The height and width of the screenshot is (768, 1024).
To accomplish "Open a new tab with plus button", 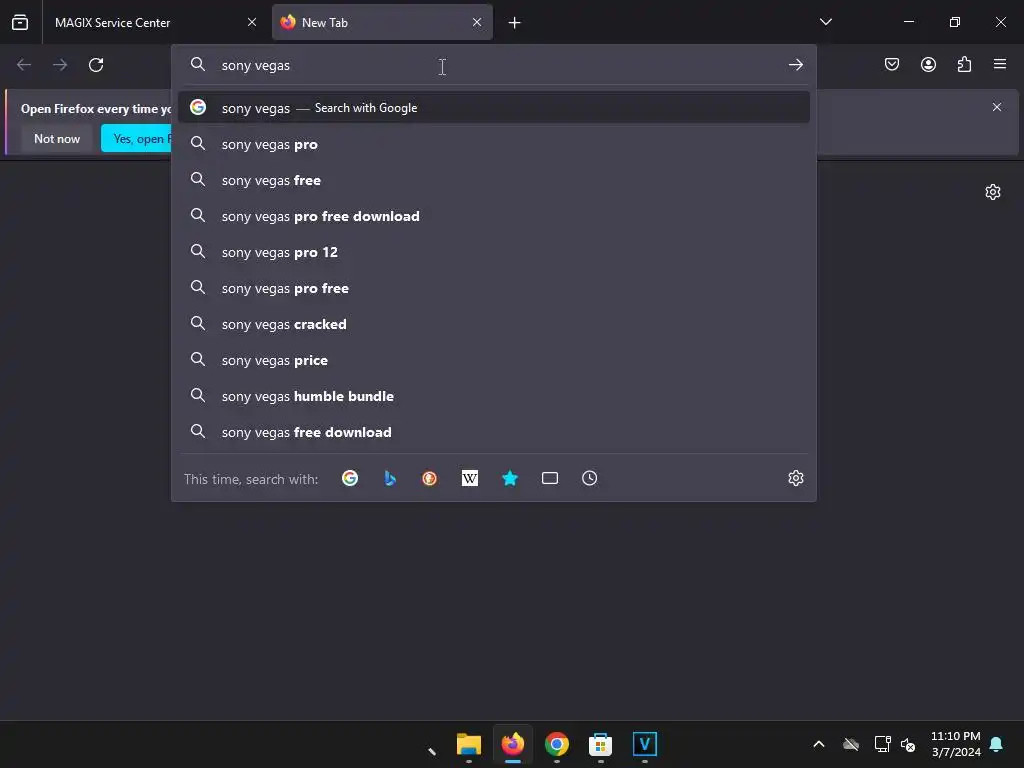I will 515,23.
